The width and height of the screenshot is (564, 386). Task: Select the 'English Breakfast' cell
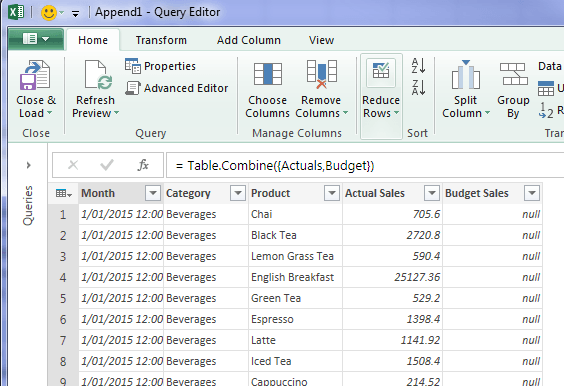point(295,277)
